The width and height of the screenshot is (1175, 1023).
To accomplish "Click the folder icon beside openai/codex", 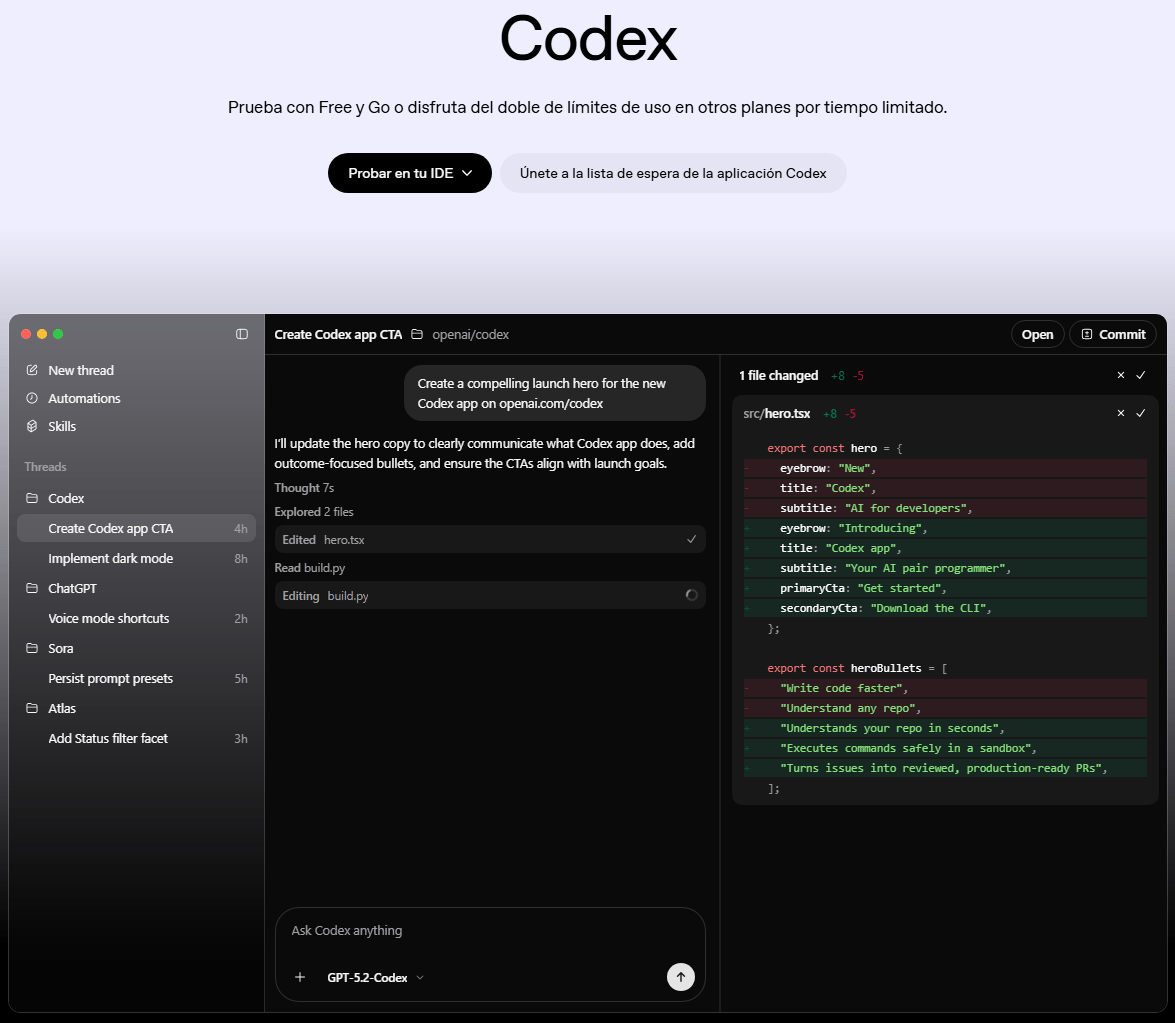I will (x=417, y=334).
